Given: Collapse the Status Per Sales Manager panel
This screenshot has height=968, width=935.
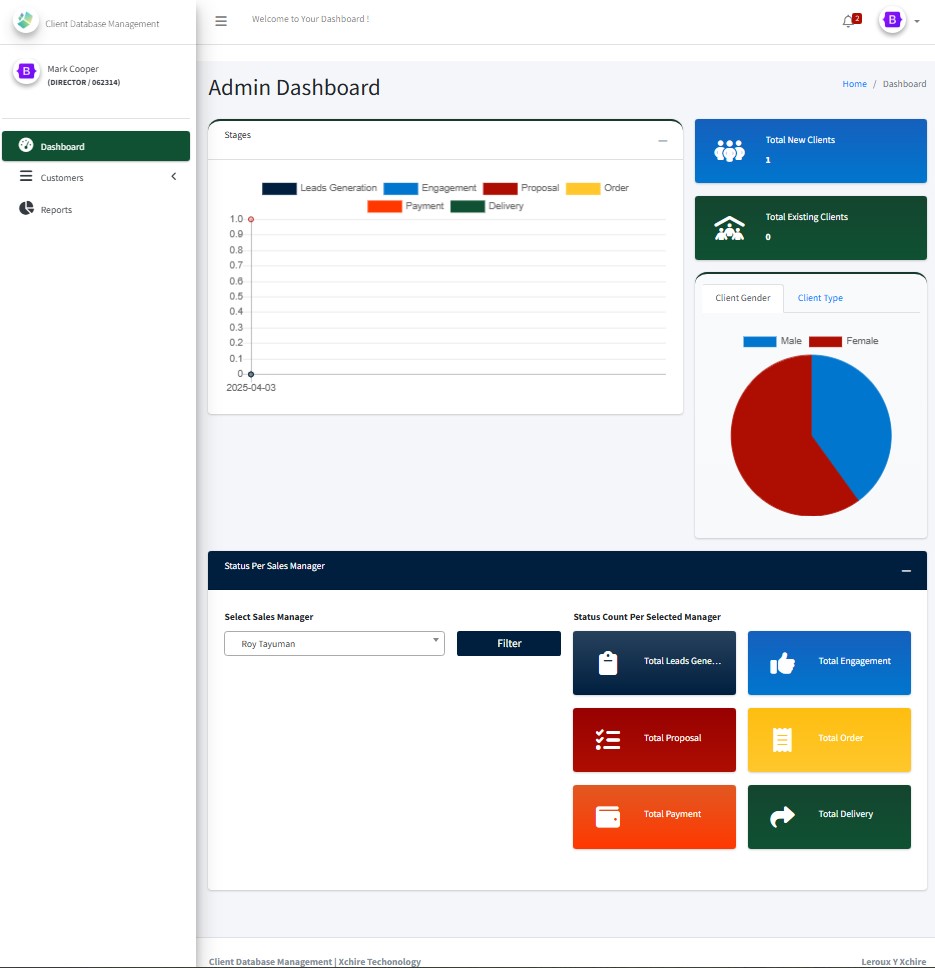Looking at the screenshot, I should coord(906,571).
